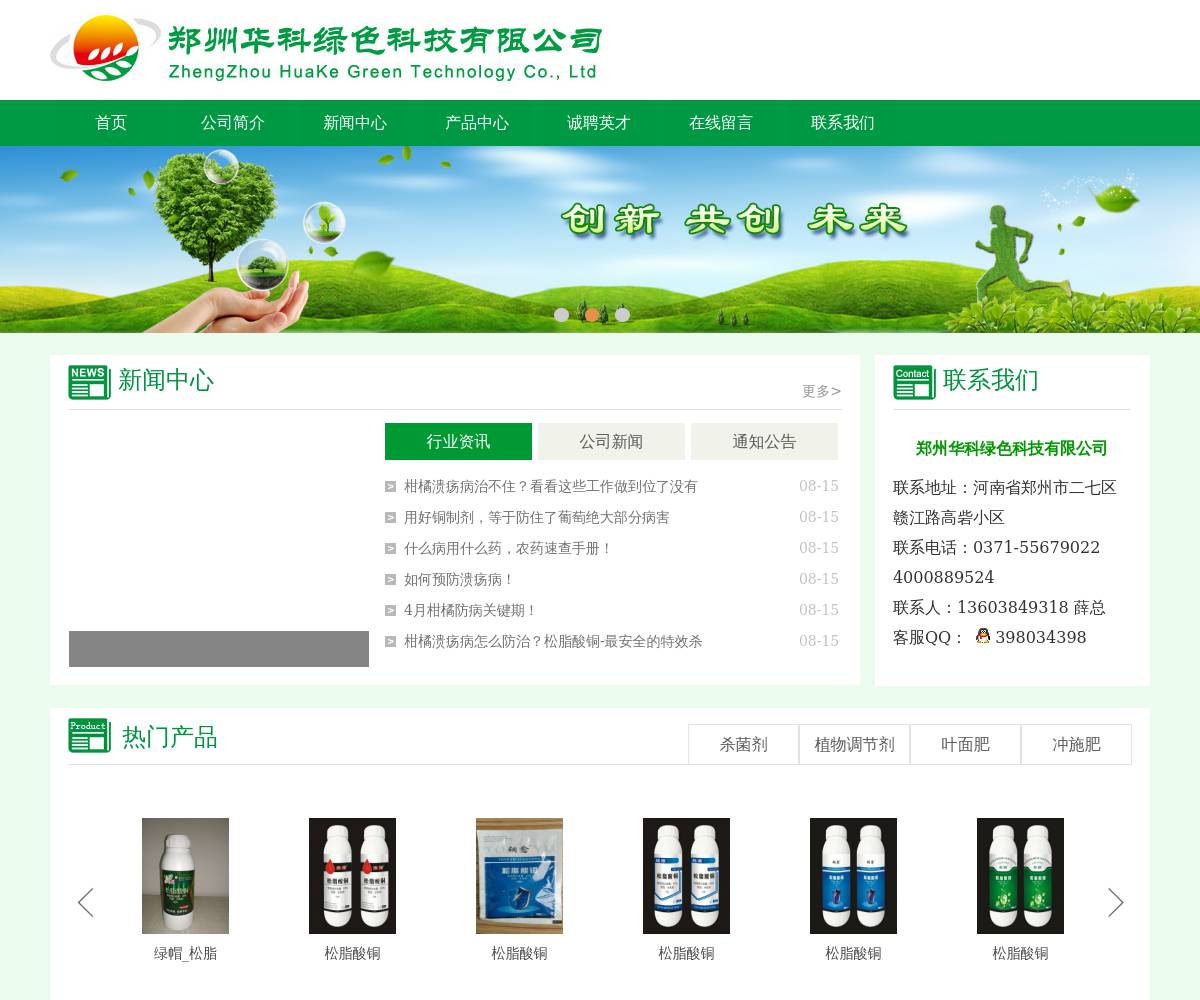This screenshot has height=1000, width=1200.
Task: Open the 绿帽_松脂 product thumbnail
Action: coord(185,876)
